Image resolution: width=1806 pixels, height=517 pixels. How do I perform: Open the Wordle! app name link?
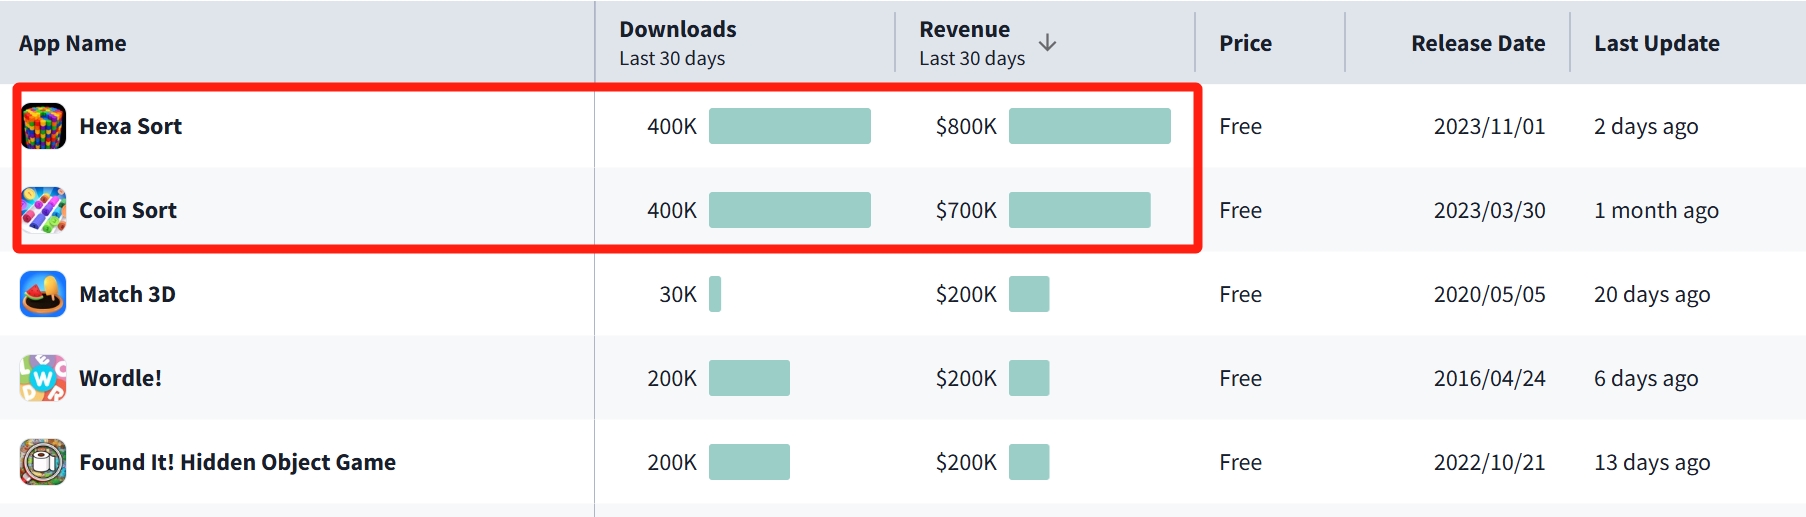pyautogui.click(x=121, y=378)
